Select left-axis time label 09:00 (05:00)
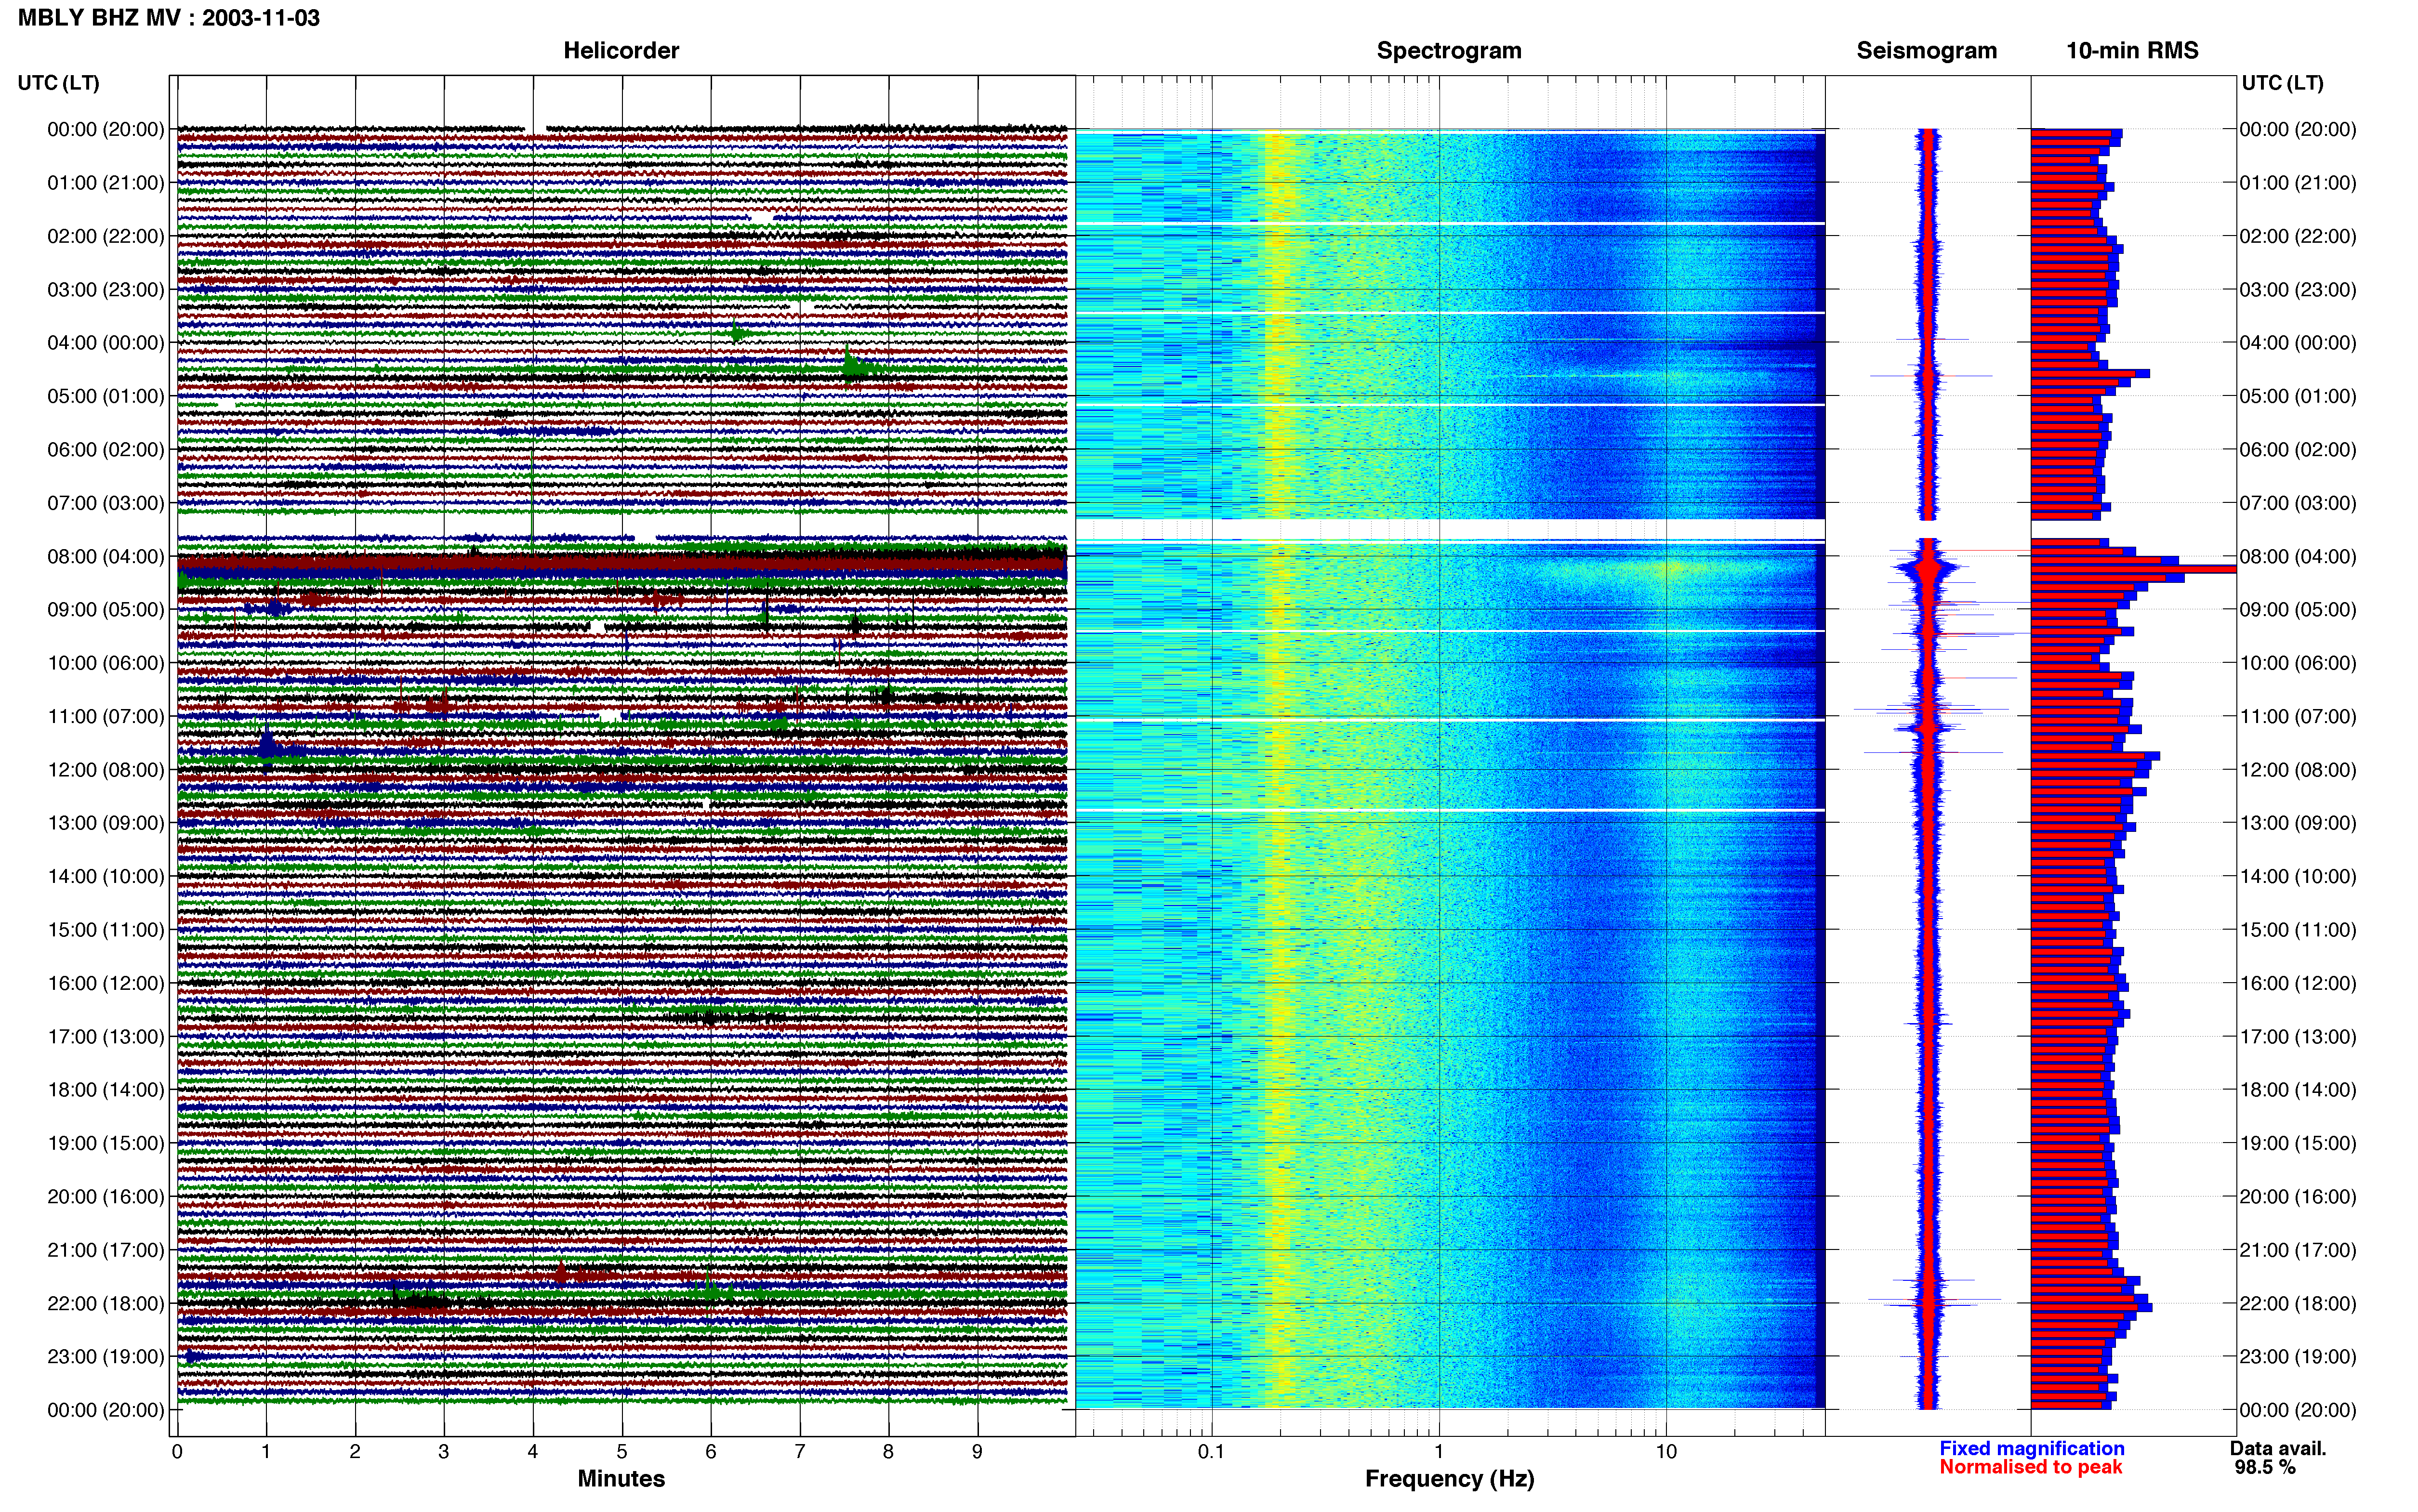Viewport: 2418px width, 1512px height. point(106,610)
